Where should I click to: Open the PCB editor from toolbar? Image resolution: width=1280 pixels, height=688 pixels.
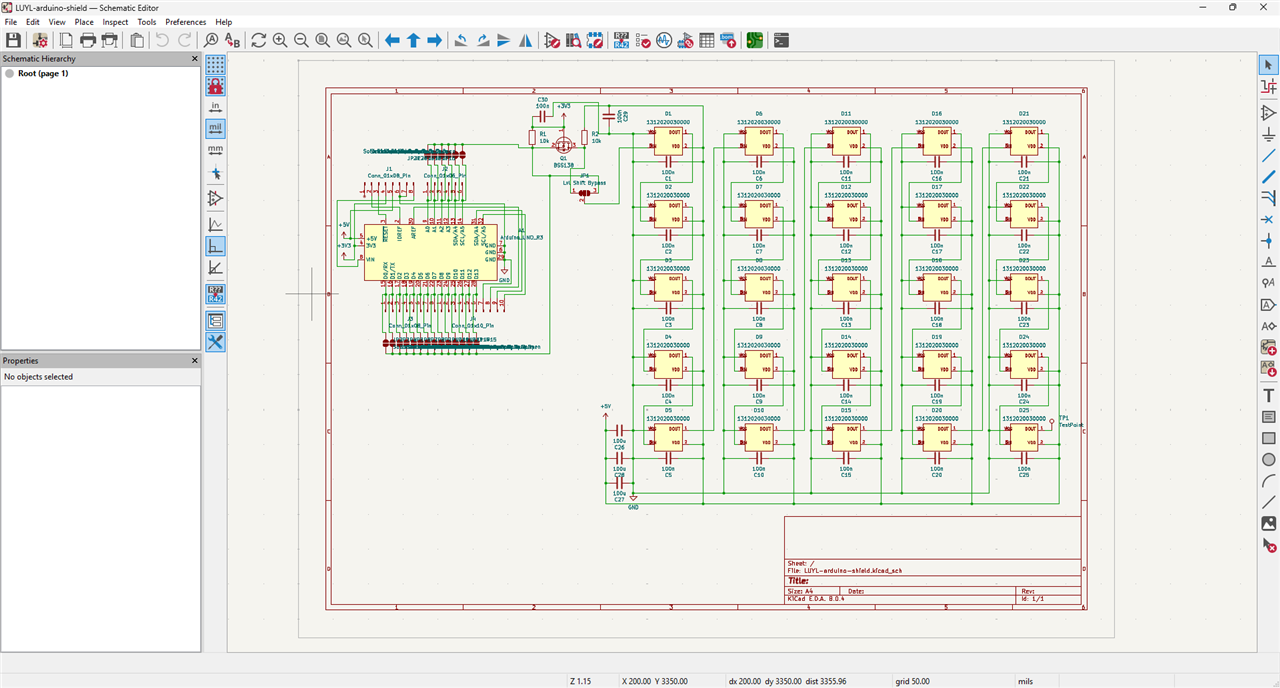click(754, 40)
